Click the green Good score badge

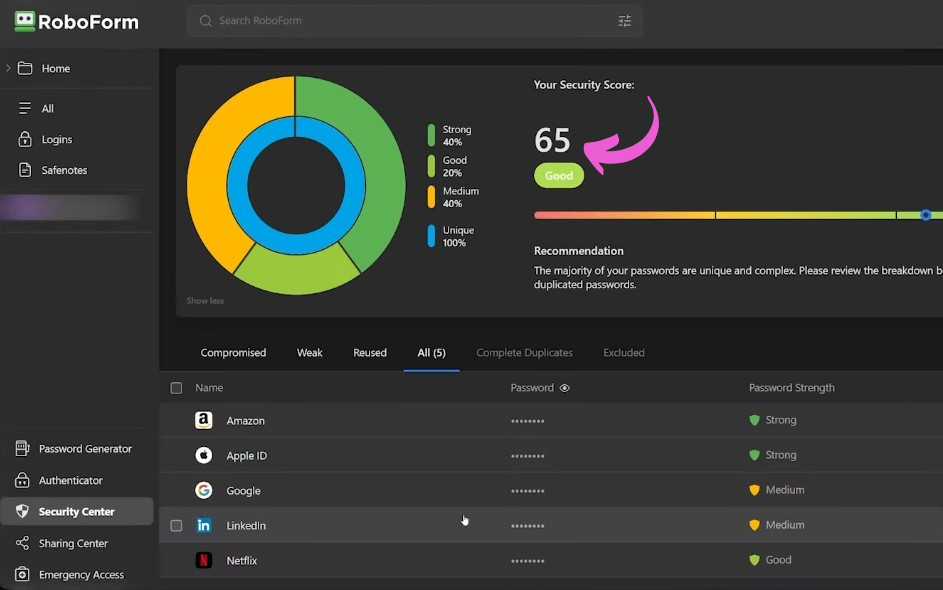tap(559, 176)
